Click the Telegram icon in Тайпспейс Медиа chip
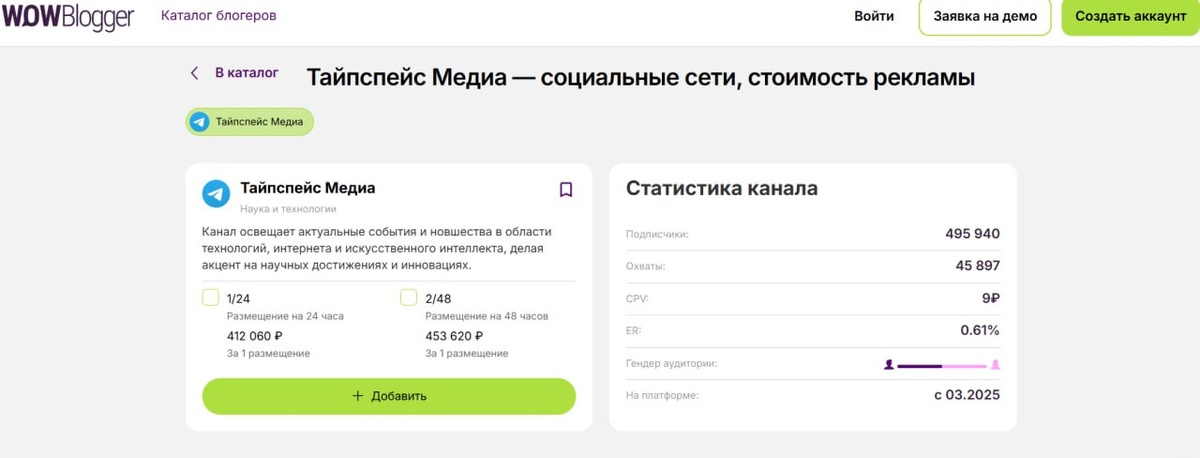Image resolution: width=1200 pixels, height=458 pixels. click(200, 122)
